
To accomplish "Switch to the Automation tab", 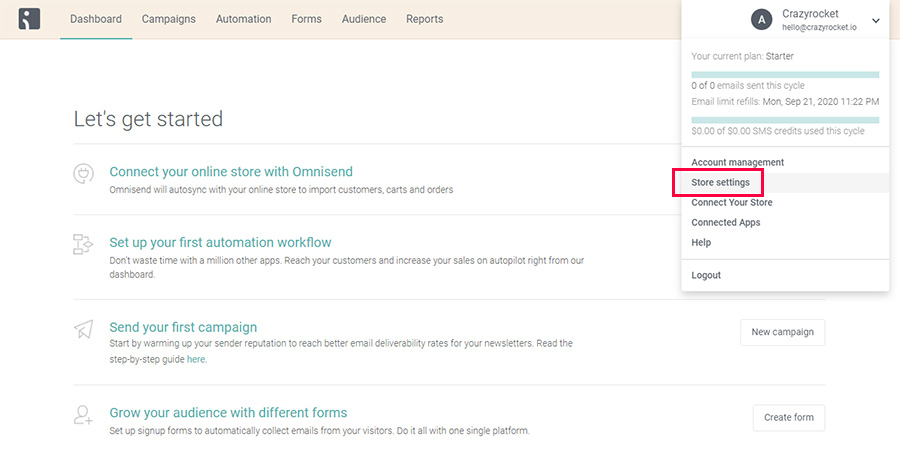I will [x=243, y=19].
